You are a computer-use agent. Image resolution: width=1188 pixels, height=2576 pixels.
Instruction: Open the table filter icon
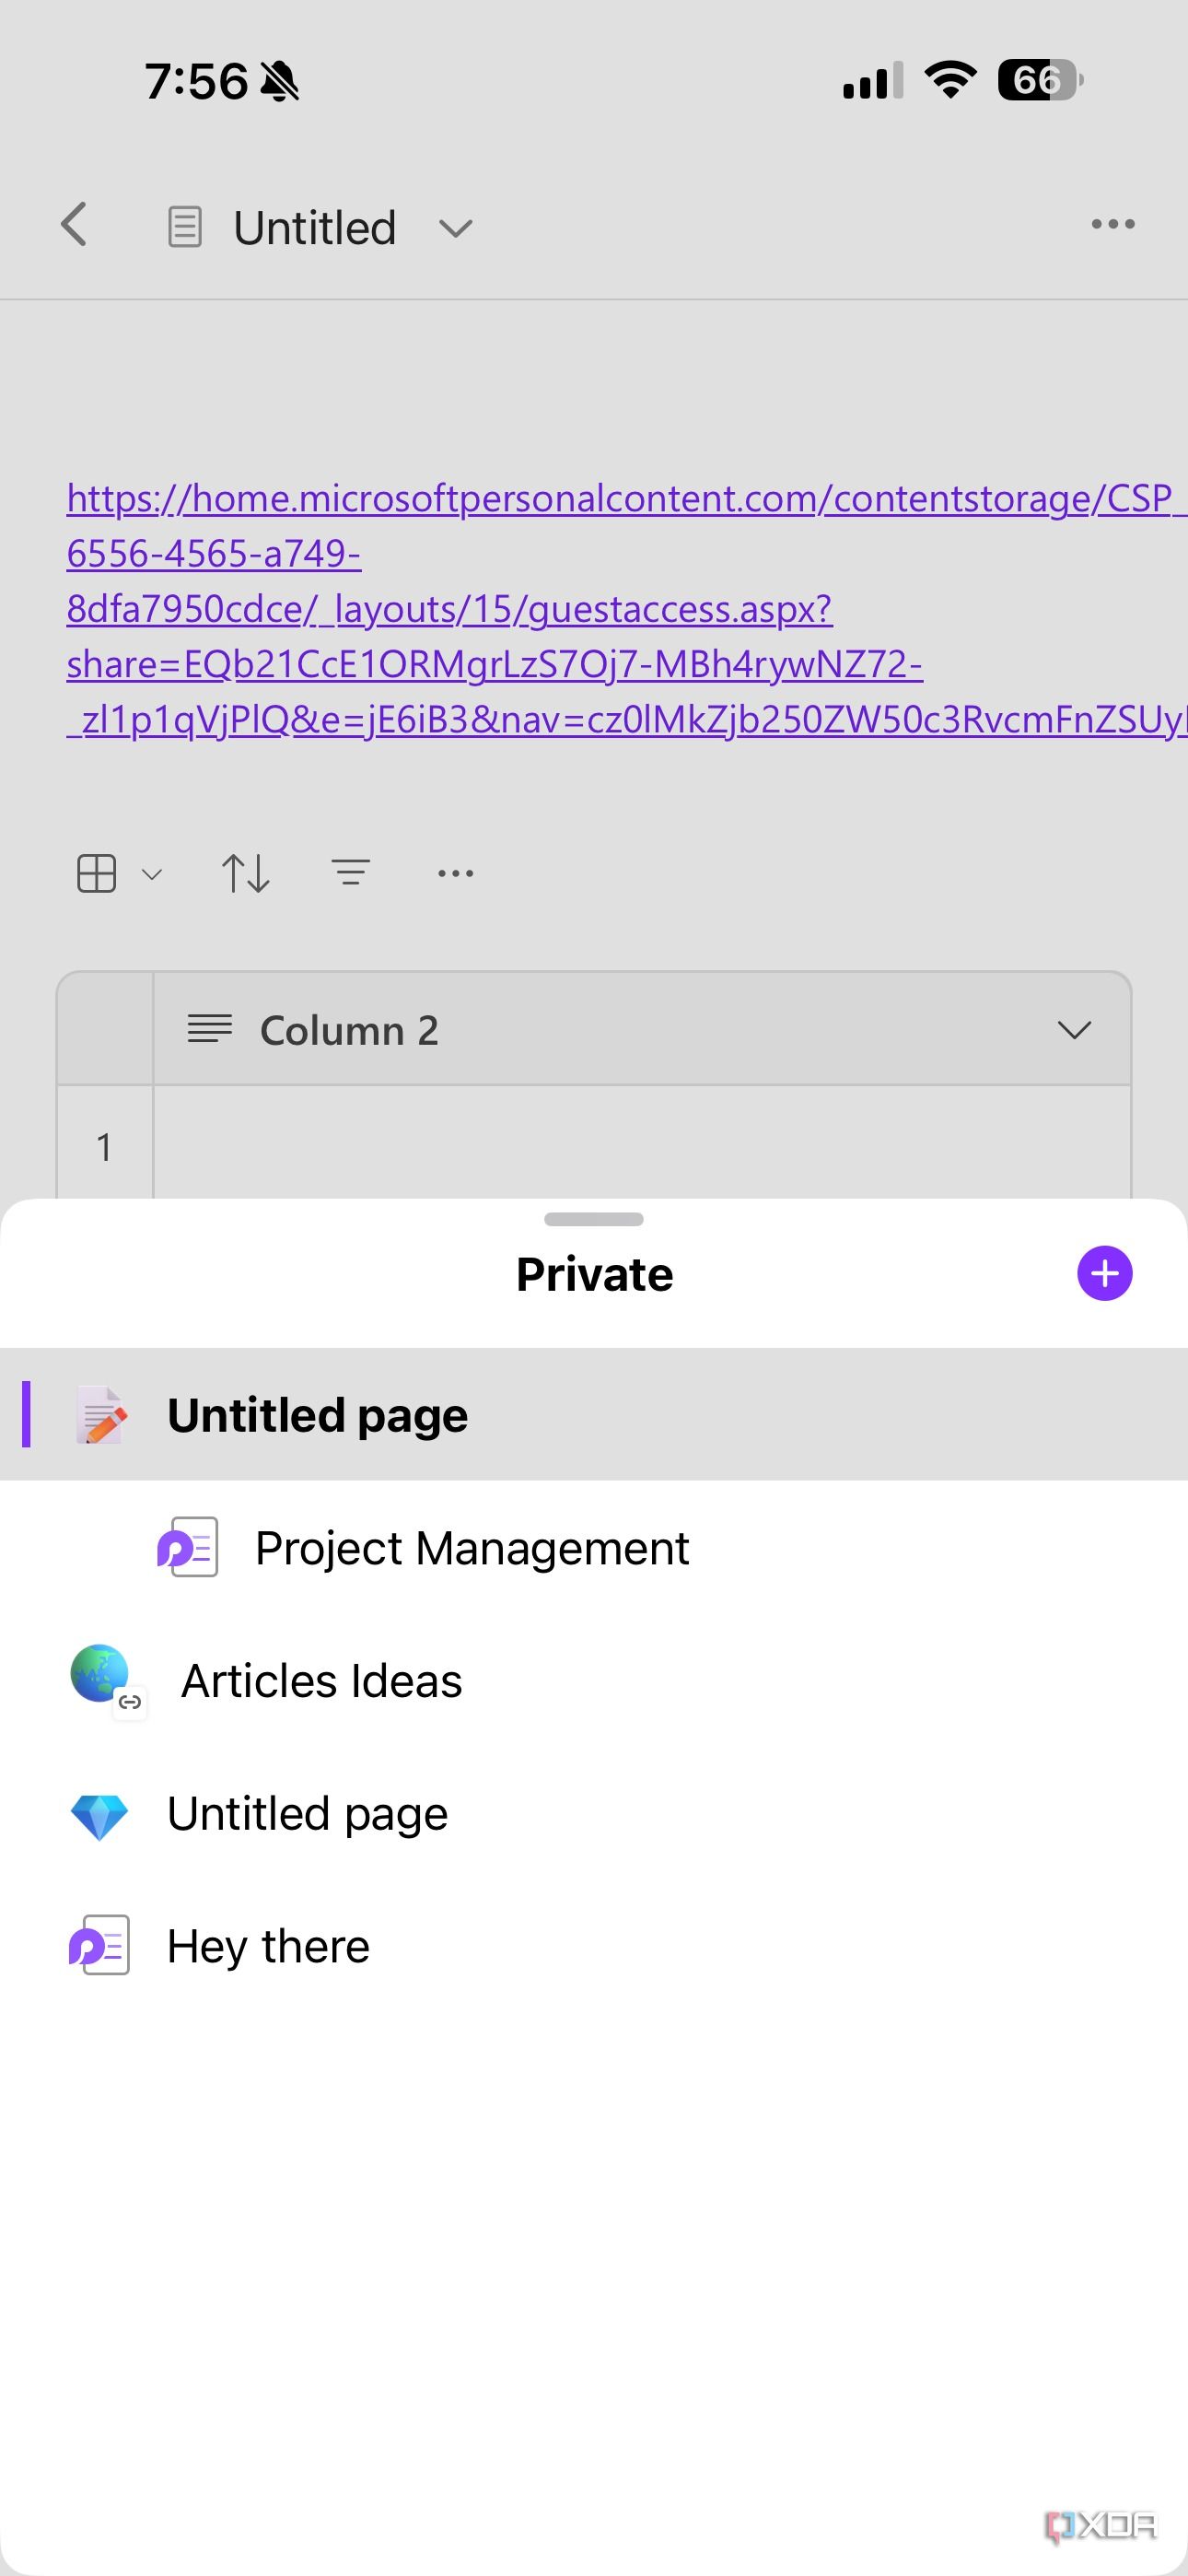click(351, 873)
